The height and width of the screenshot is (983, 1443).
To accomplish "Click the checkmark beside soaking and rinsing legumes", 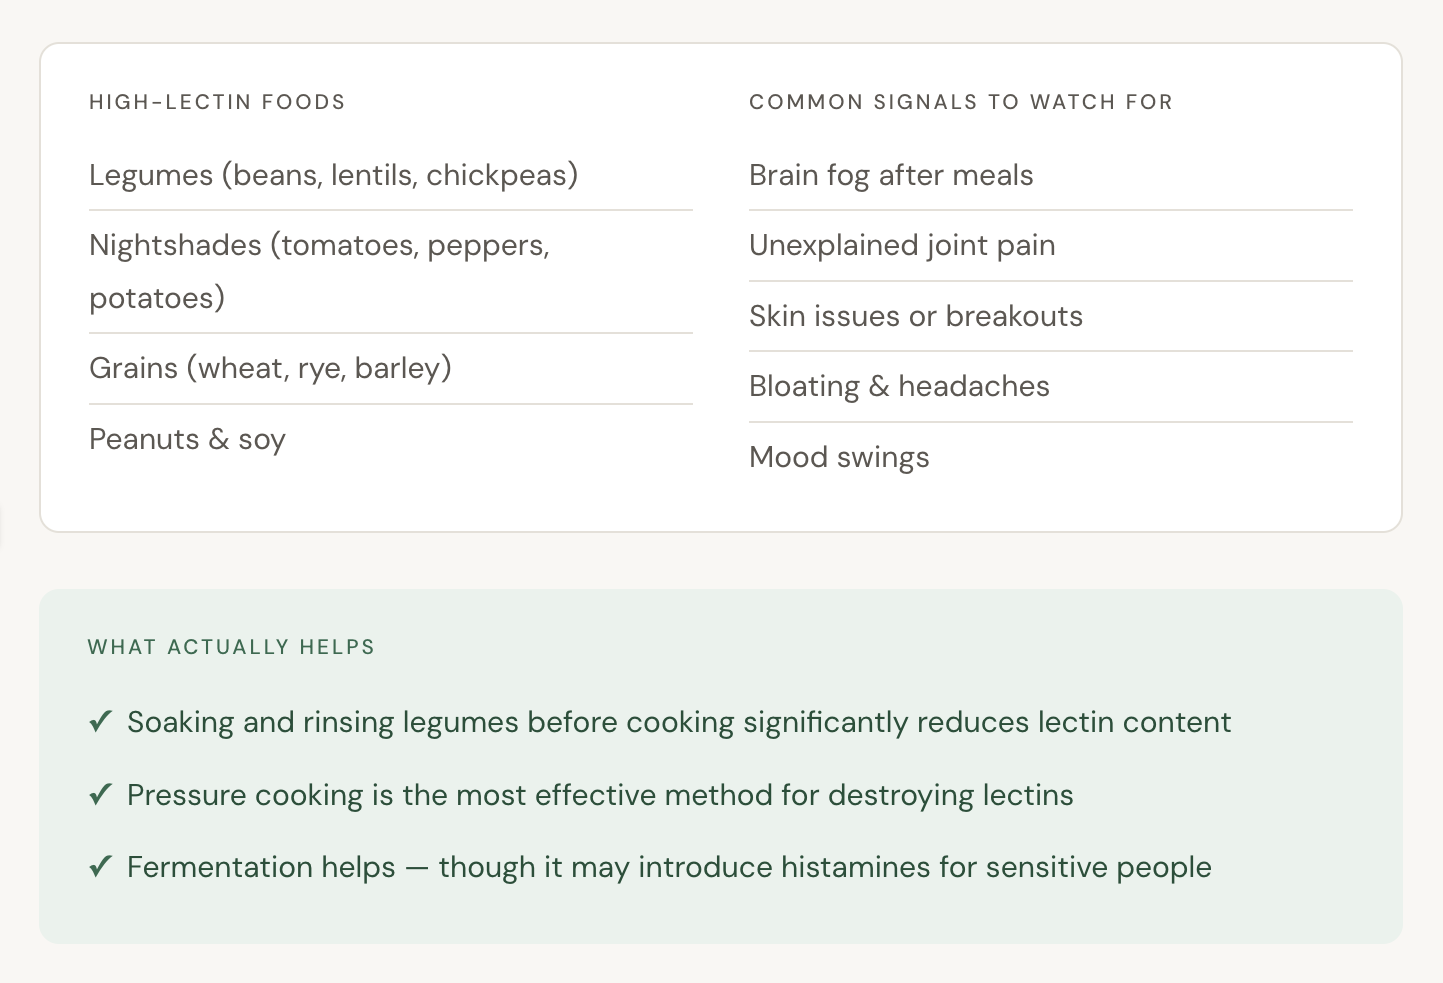I will pos(100,722).
